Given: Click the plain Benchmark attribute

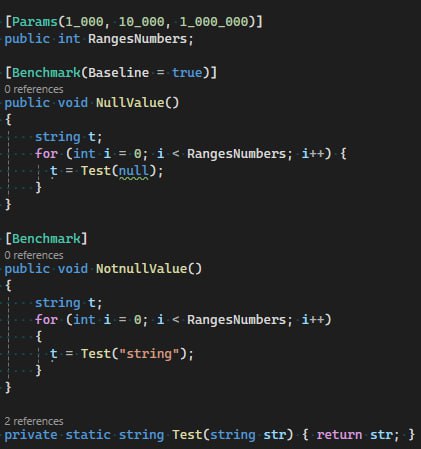Looking at the screenshot, I should (46, 239).
